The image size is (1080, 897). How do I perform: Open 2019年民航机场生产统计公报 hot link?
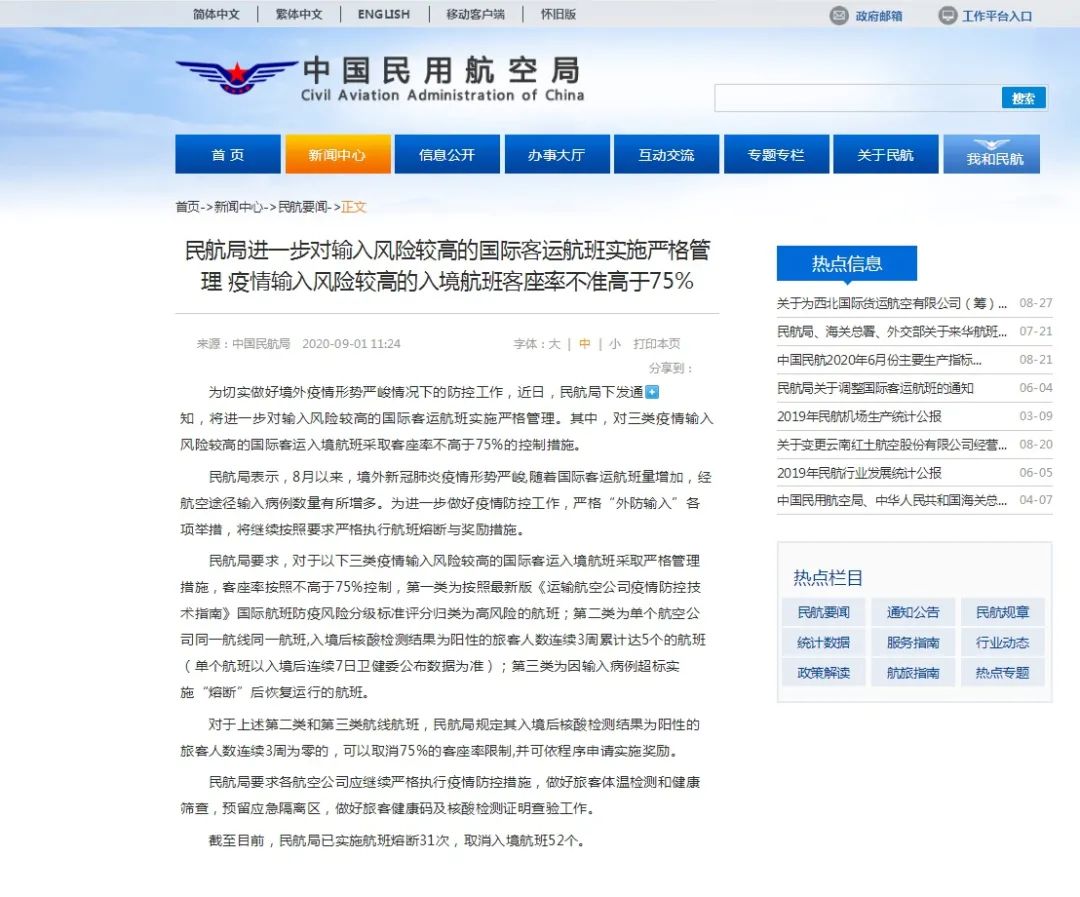coord(859,417)
